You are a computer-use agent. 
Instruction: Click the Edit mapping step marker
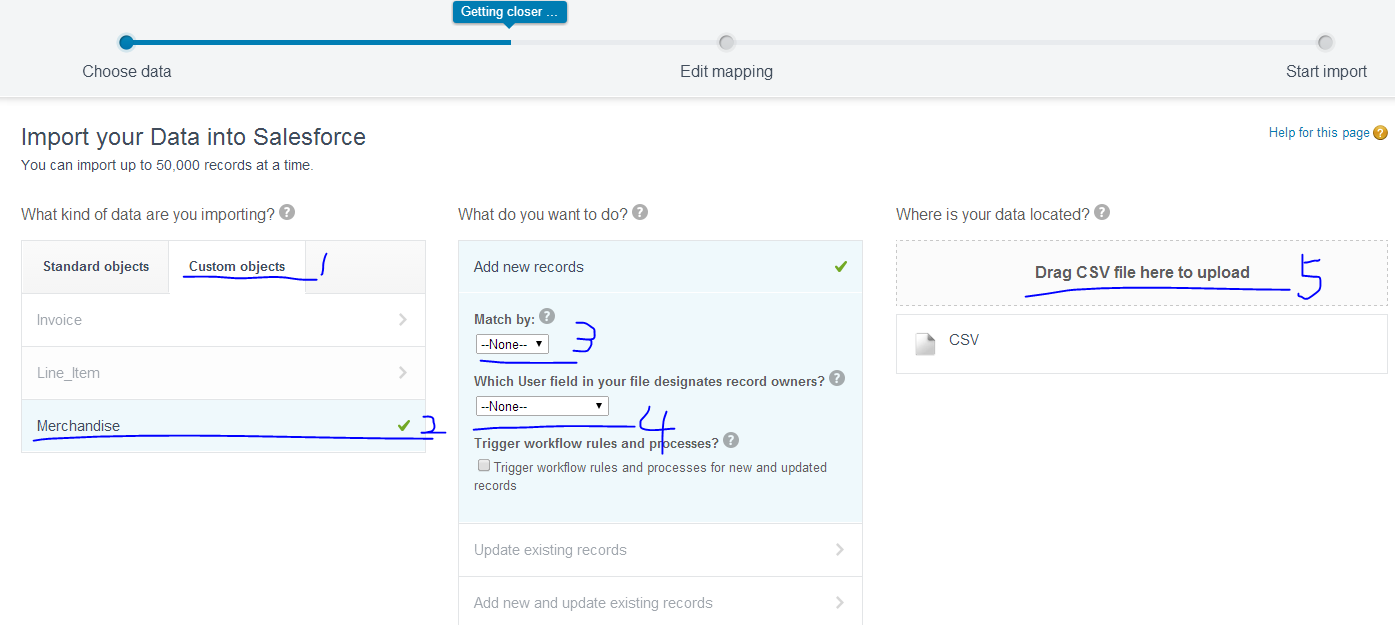(x=726, y=42)
